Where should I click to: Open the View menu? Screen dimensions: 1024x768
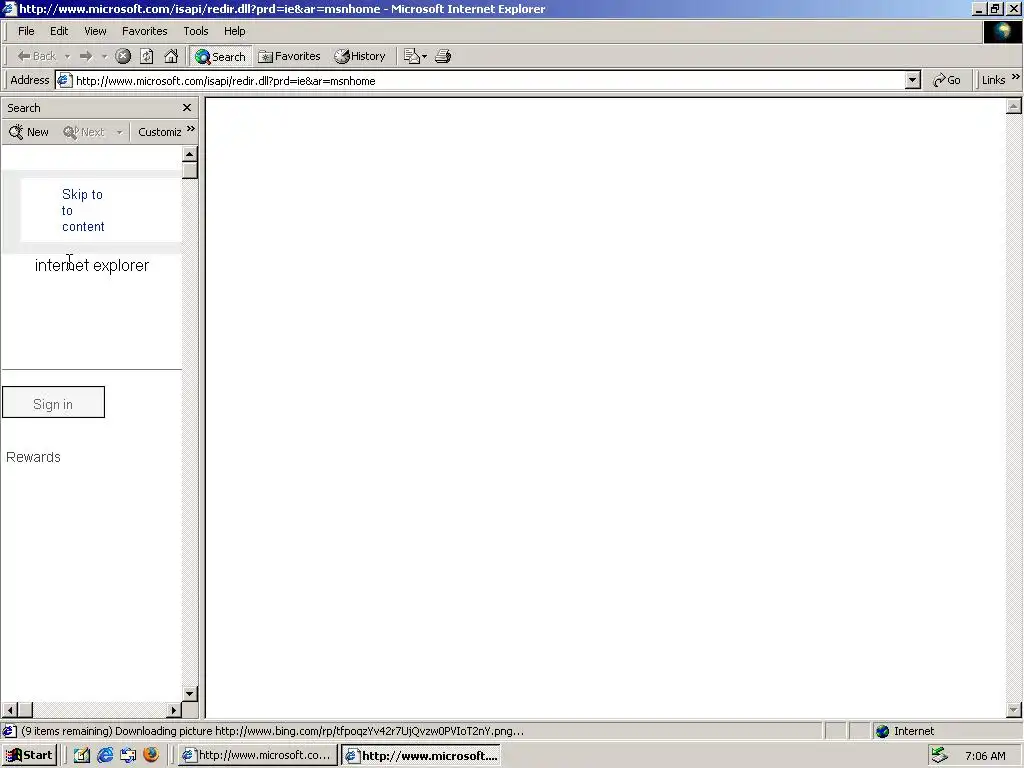pyautogui.click(x=95, y=31)
